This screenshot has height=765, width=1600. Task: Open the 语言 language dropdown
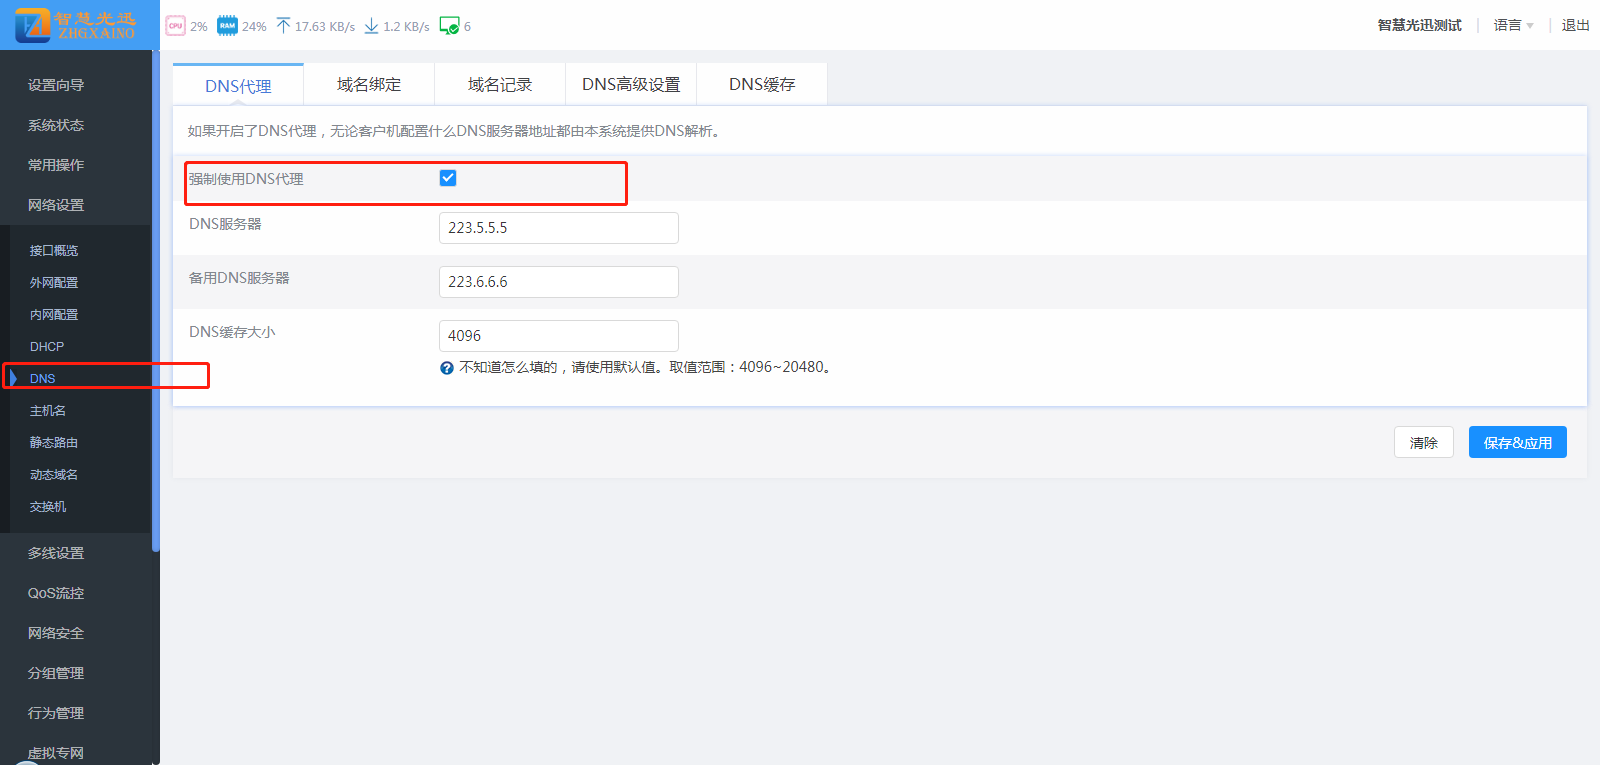1513,25
